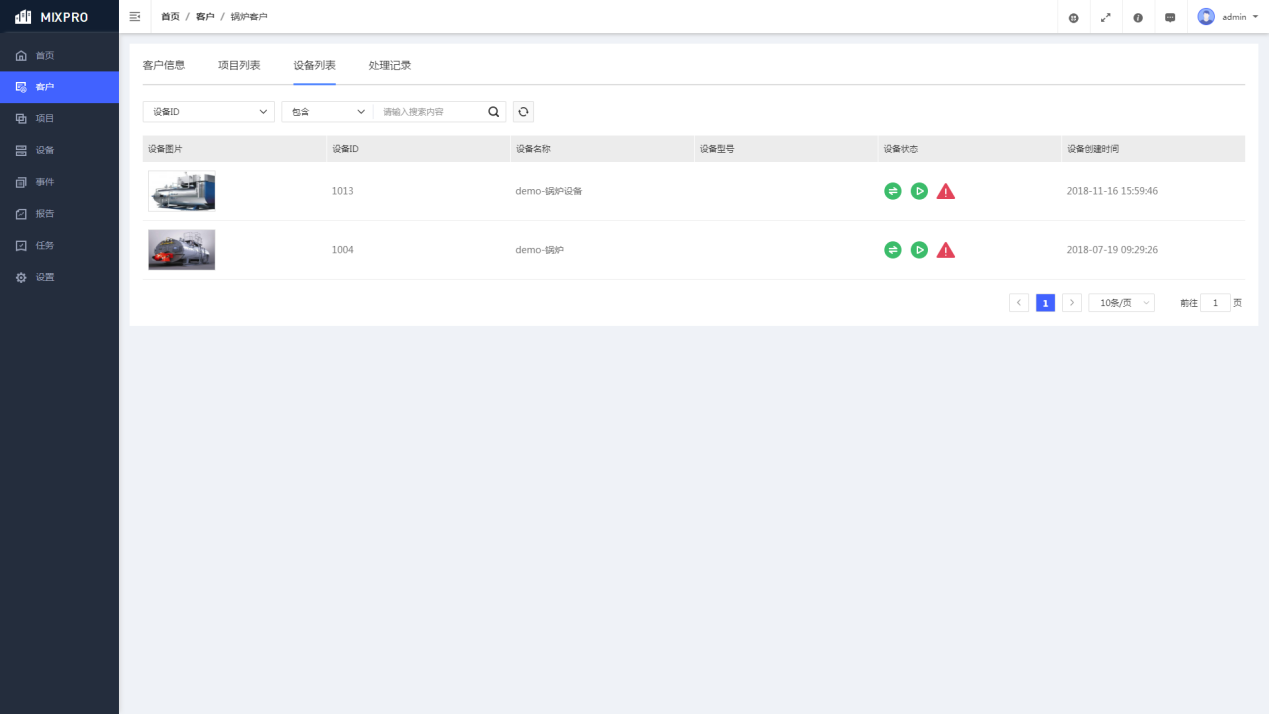
Task: Click the globe language icon in header
Action: [1073, 18]
